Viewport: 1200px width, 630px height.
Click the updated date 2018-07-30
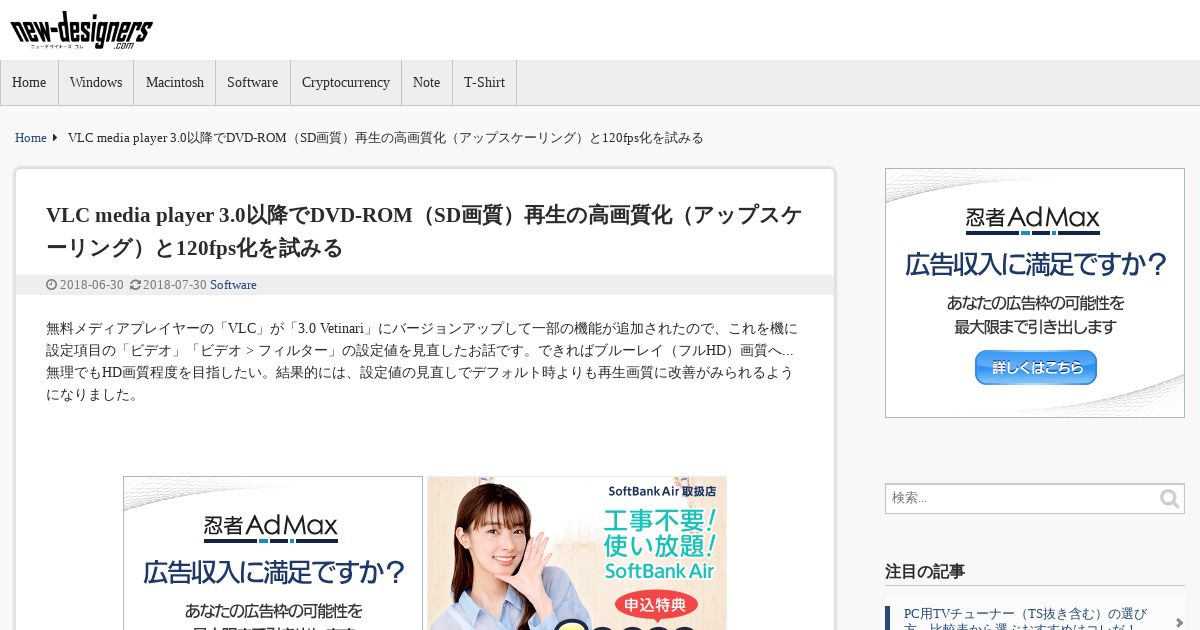tap(175, 285)
